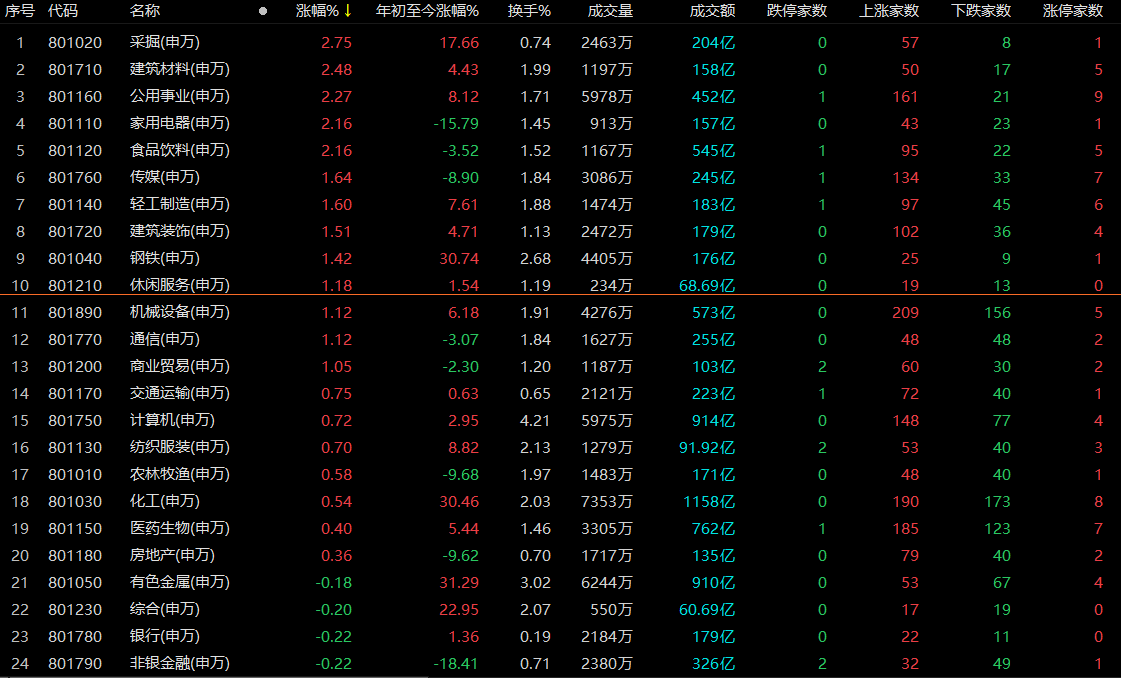
Task: Open 银行(申万) sector
Action: (x=165, y=637)
